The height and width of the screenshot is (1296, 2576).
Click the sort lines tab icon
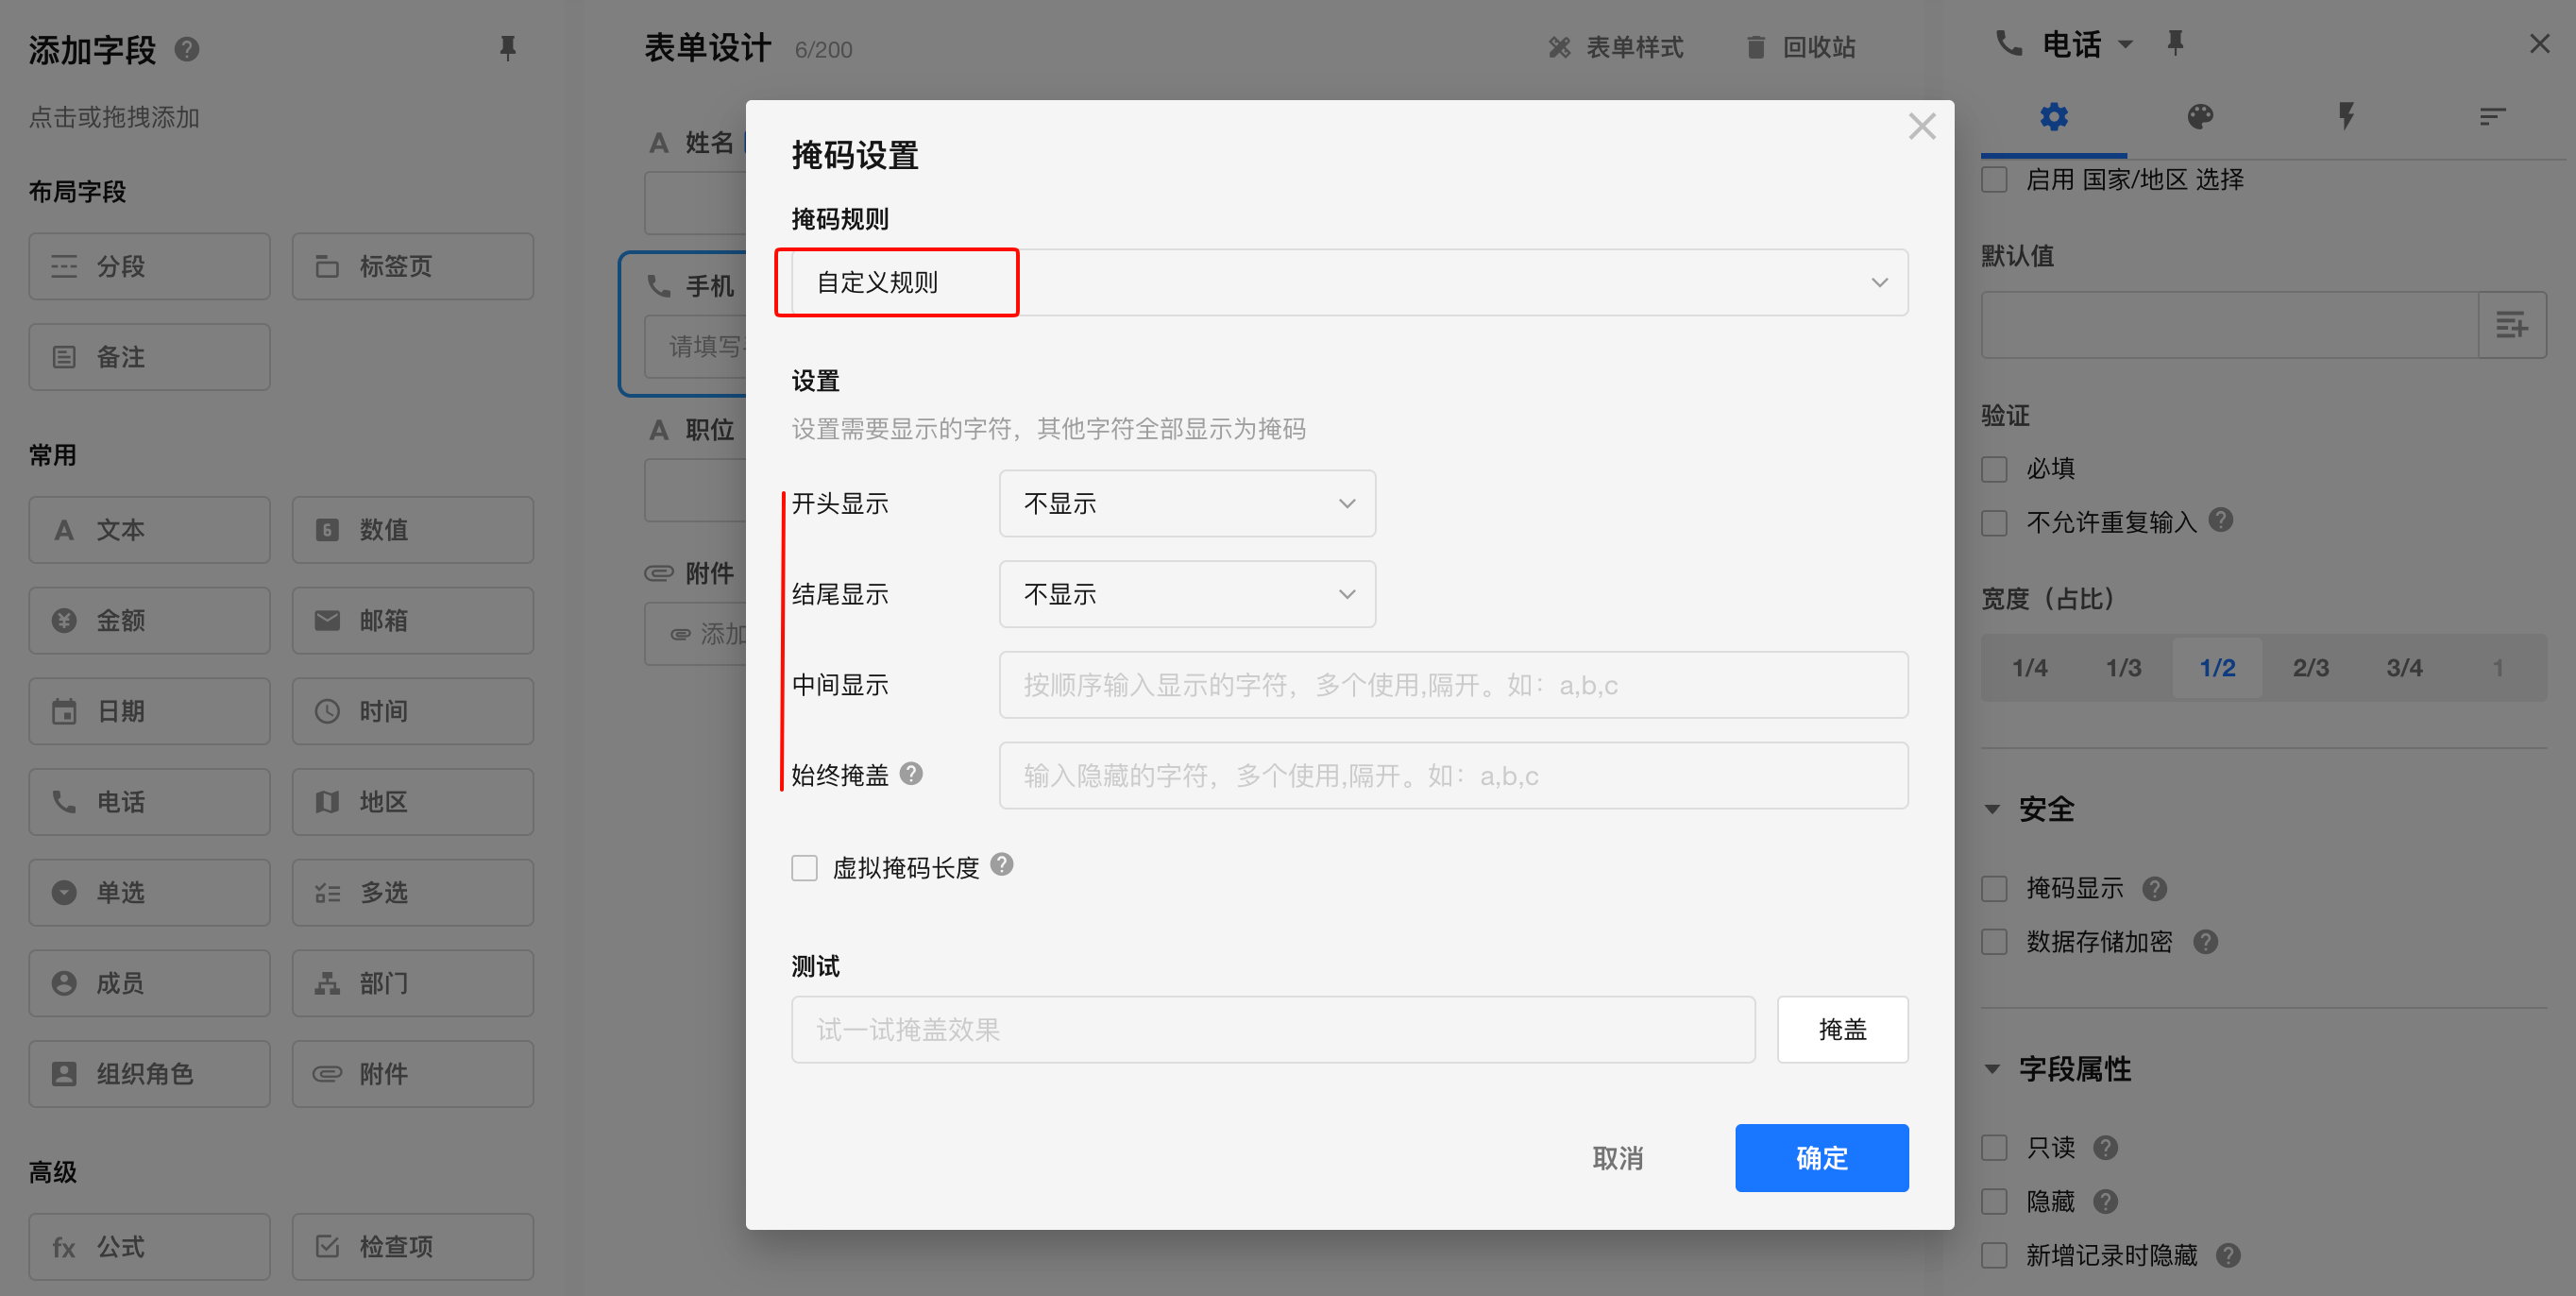pos(2492,117)
